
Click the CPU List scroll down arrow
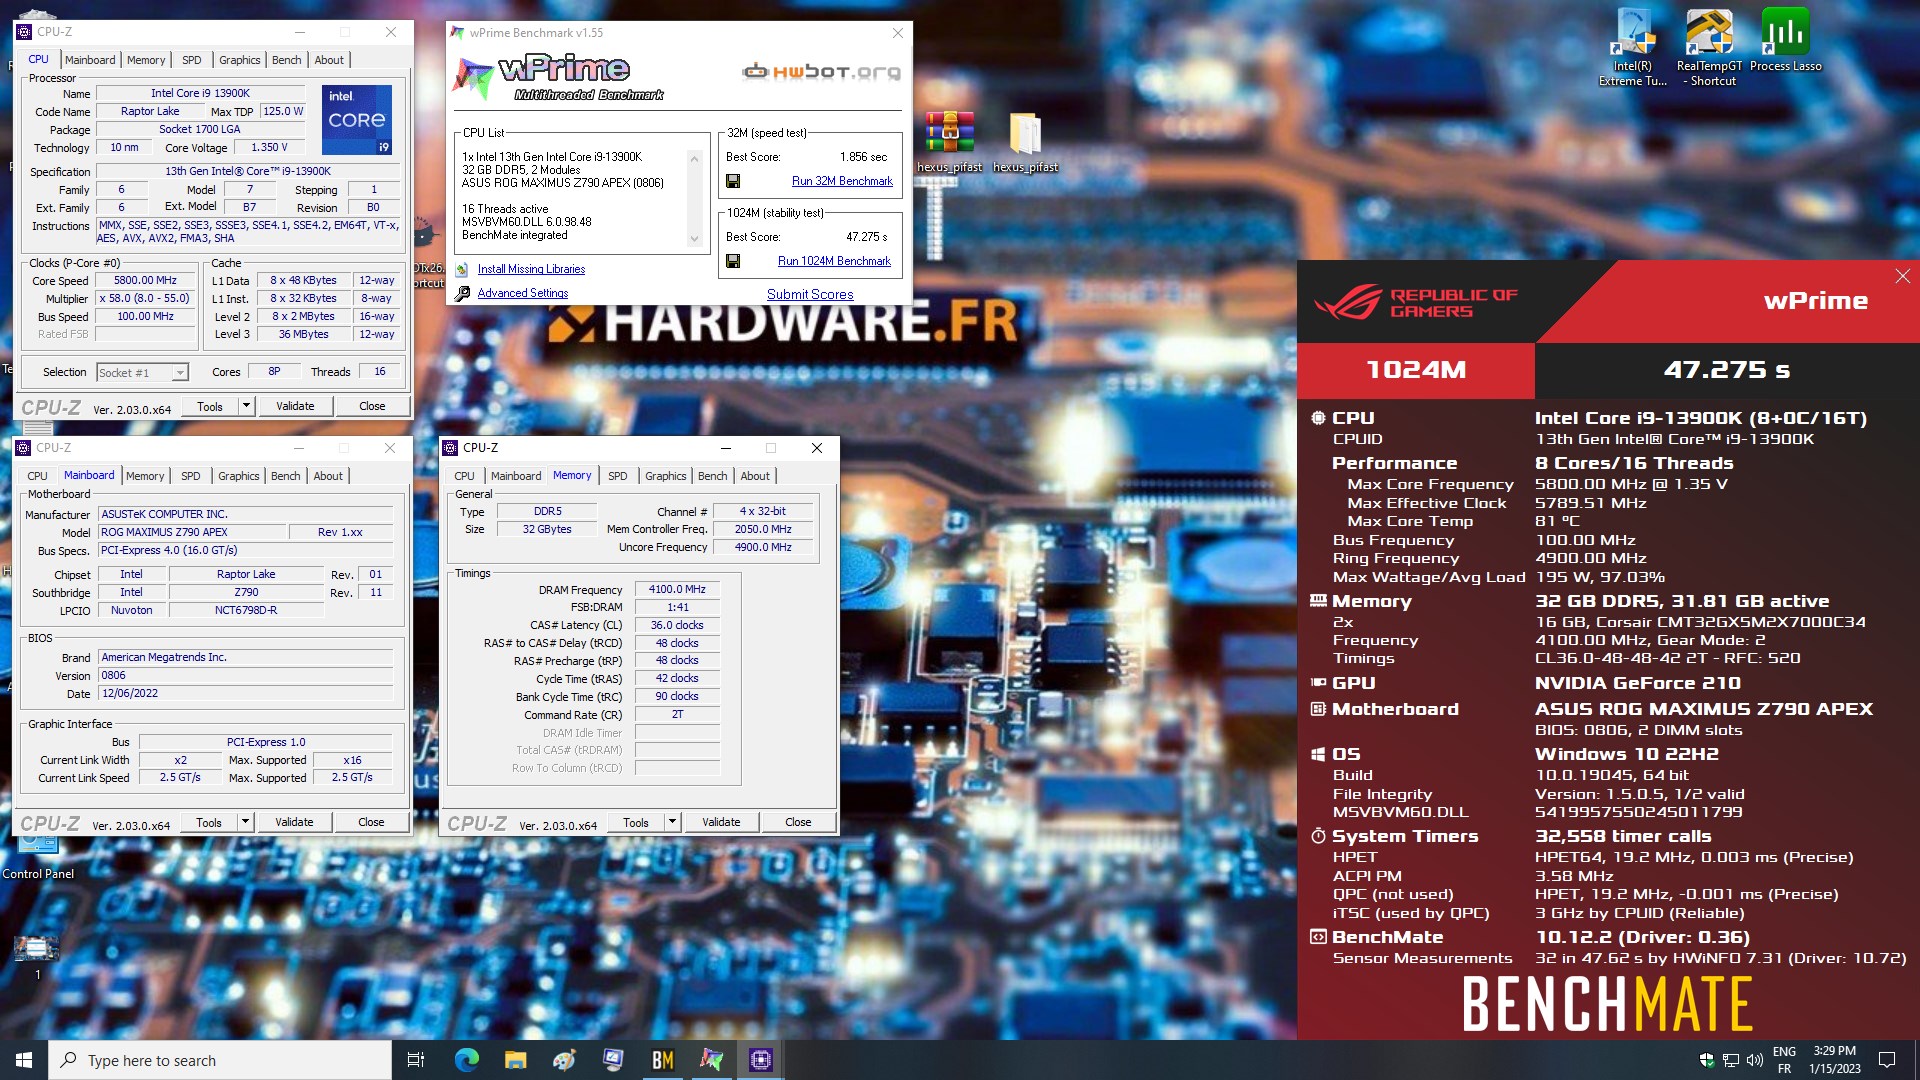[694, 239]
